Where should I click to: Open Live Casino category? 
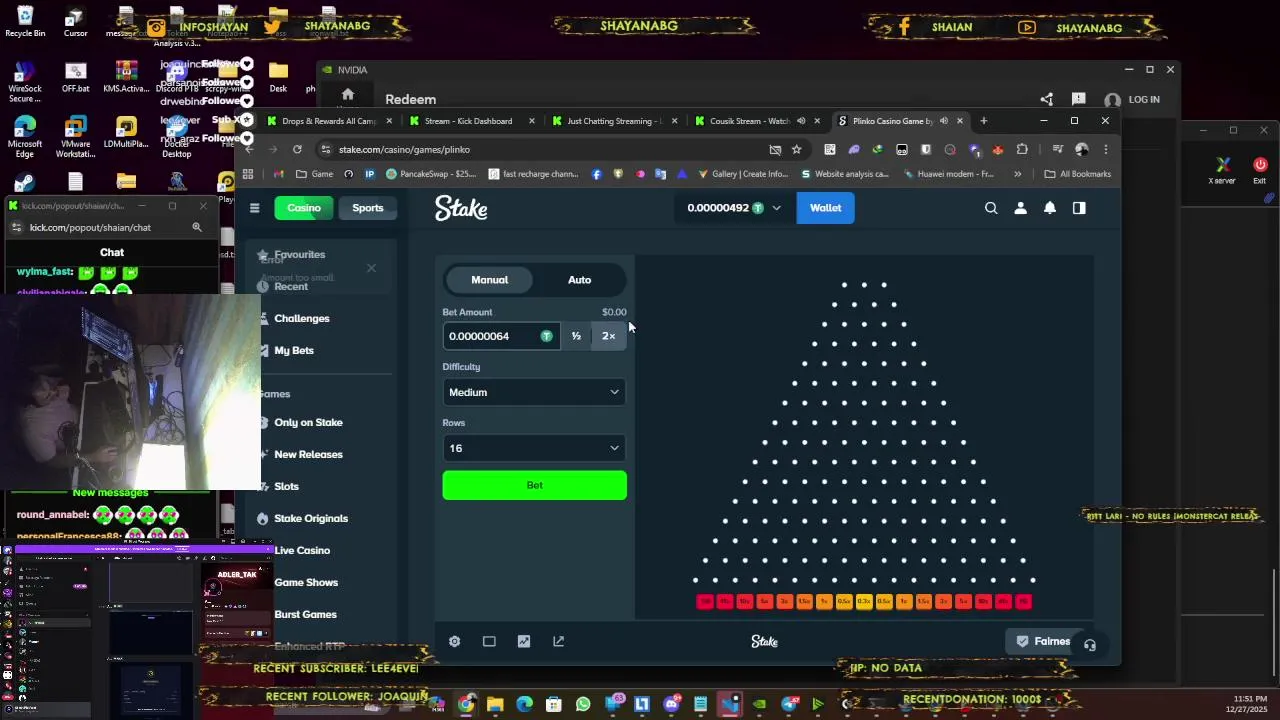tap(302, 550)
